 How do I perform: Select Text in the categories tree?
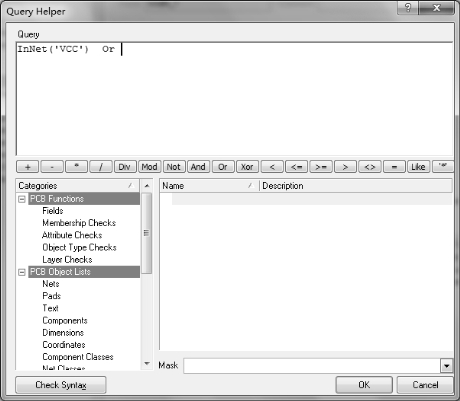50,308
